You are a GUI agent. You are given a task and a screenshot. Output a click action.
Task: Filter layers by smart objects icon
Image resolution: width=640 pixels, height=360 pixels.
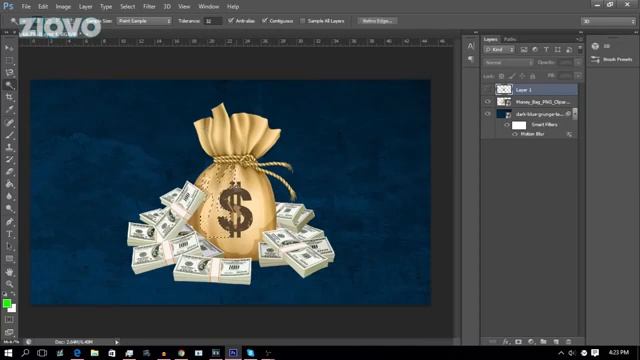569,50
